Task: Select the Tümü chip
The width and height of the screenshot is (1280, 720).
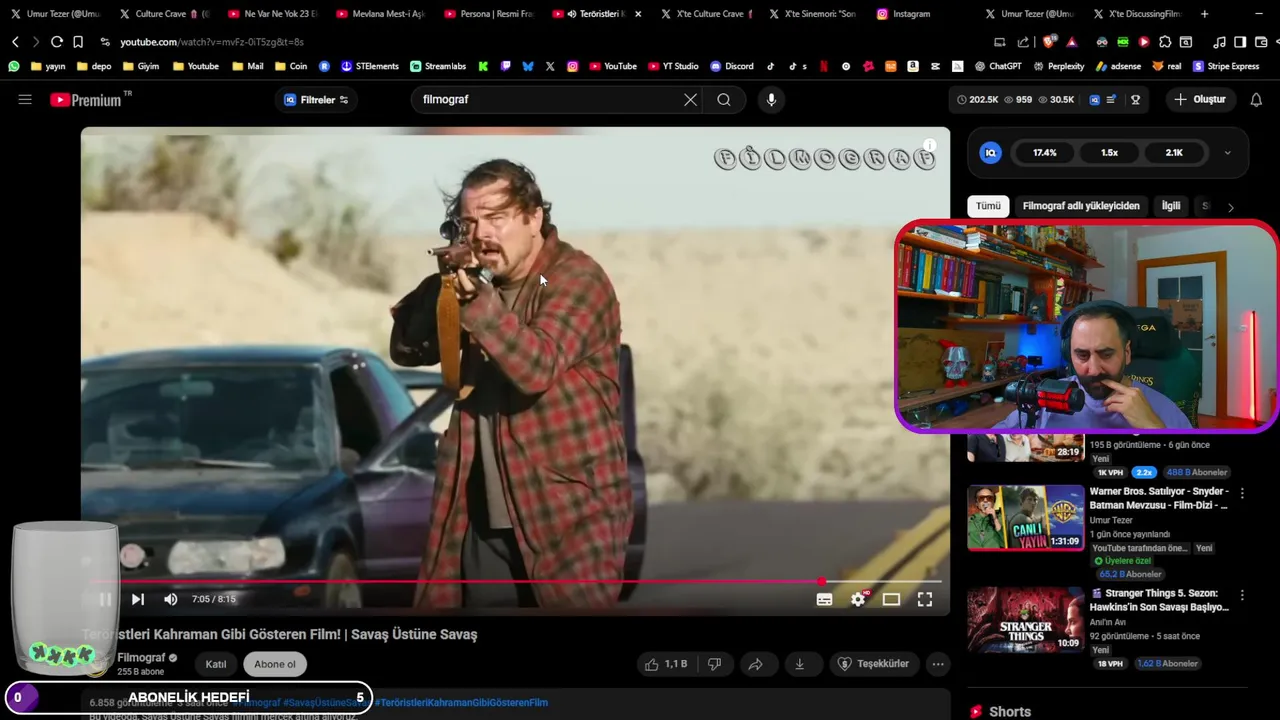Action: click(988, 206)
